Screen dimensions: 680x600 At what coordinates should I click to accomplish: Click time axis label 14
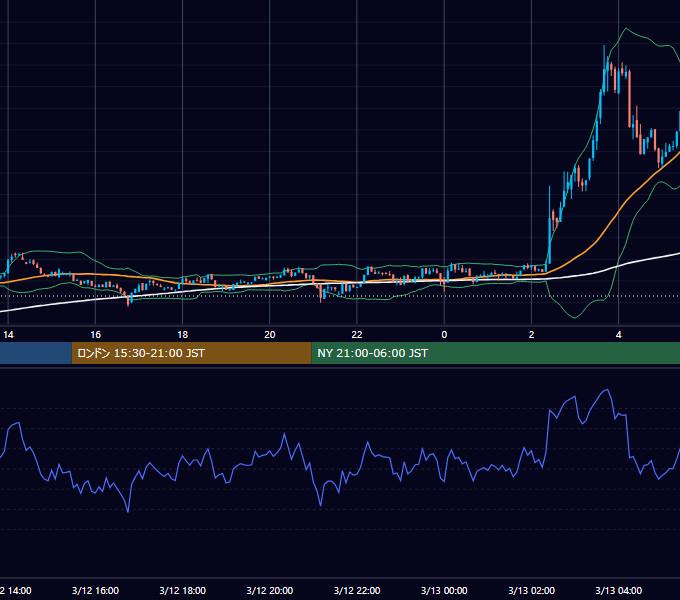coord(8,335)
